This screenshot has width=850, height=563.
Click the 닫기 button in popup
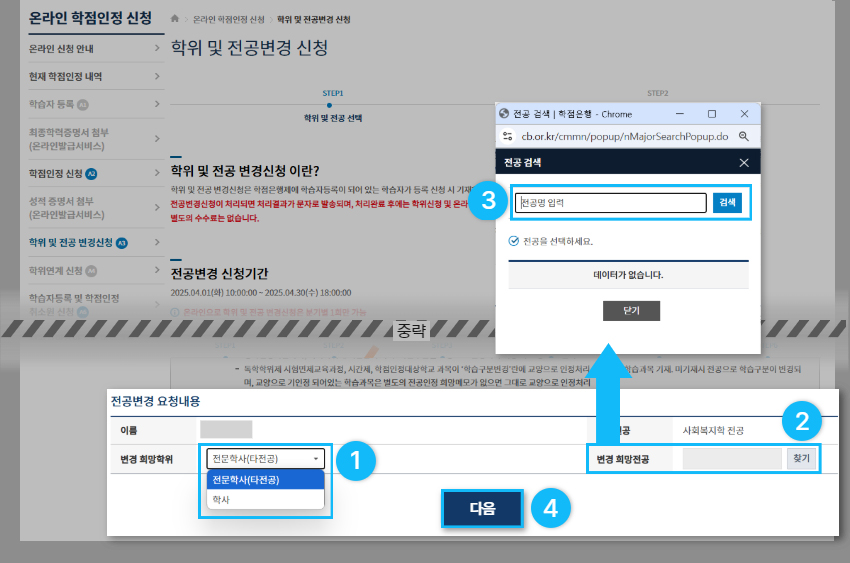[631, 310]
